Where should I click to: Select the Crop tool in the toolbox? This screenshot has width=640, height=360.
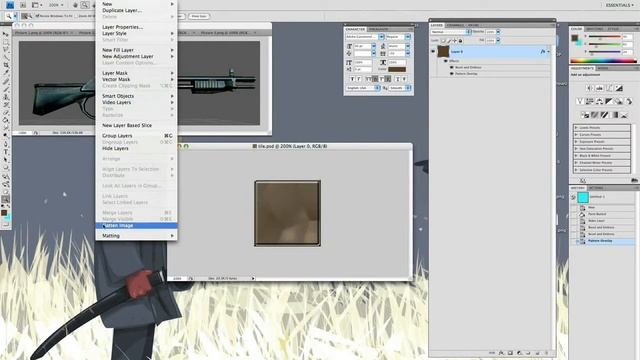click(5, 65)
